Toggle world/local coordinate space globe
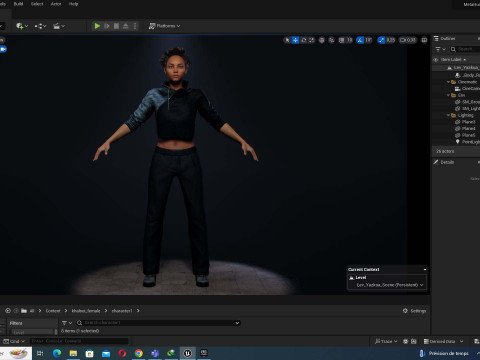Viewport: 480px width, 360px height. pyautogui.click(x=322, y=40)
